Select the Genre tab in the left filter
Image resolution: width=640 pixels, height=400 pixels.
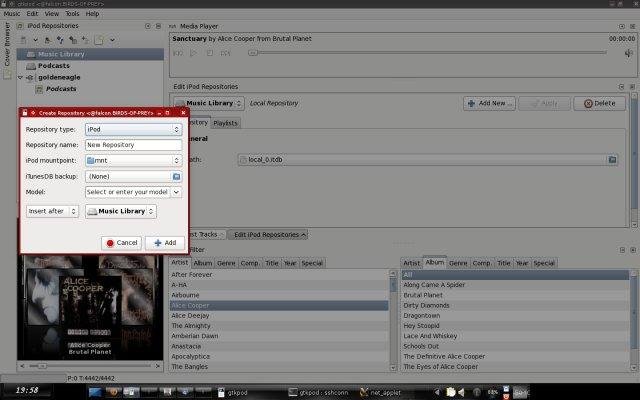coord(227,263)
